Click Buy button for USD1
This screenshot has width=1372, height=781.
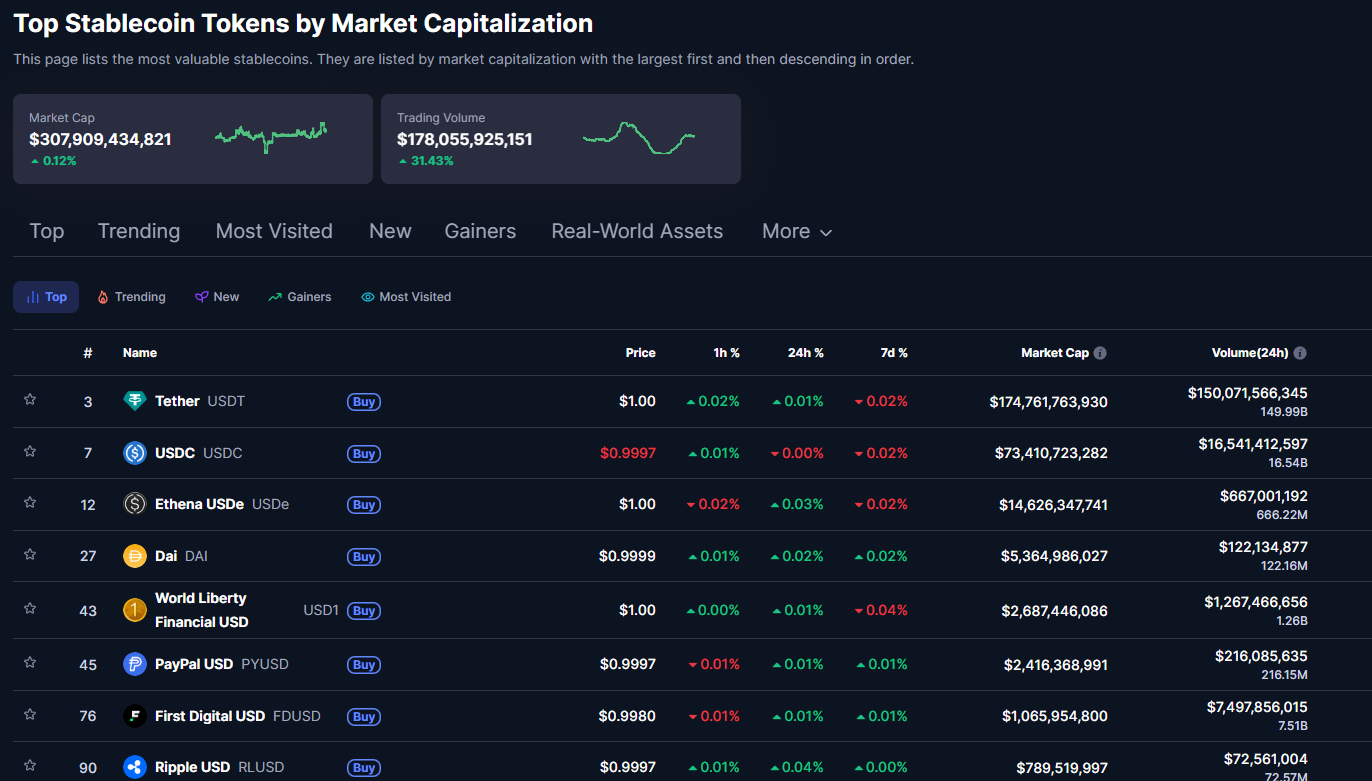tap(364, 611)
